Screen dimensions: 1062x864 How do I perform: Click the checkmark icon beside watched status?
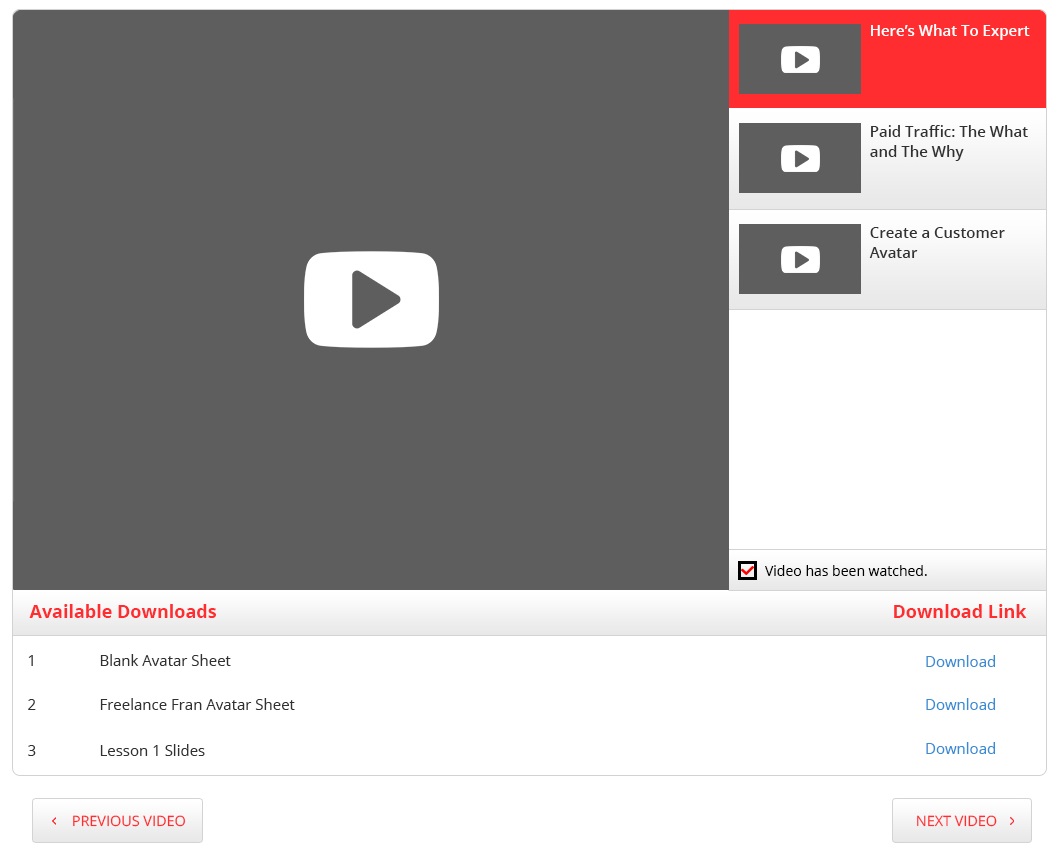coord(747,570)
